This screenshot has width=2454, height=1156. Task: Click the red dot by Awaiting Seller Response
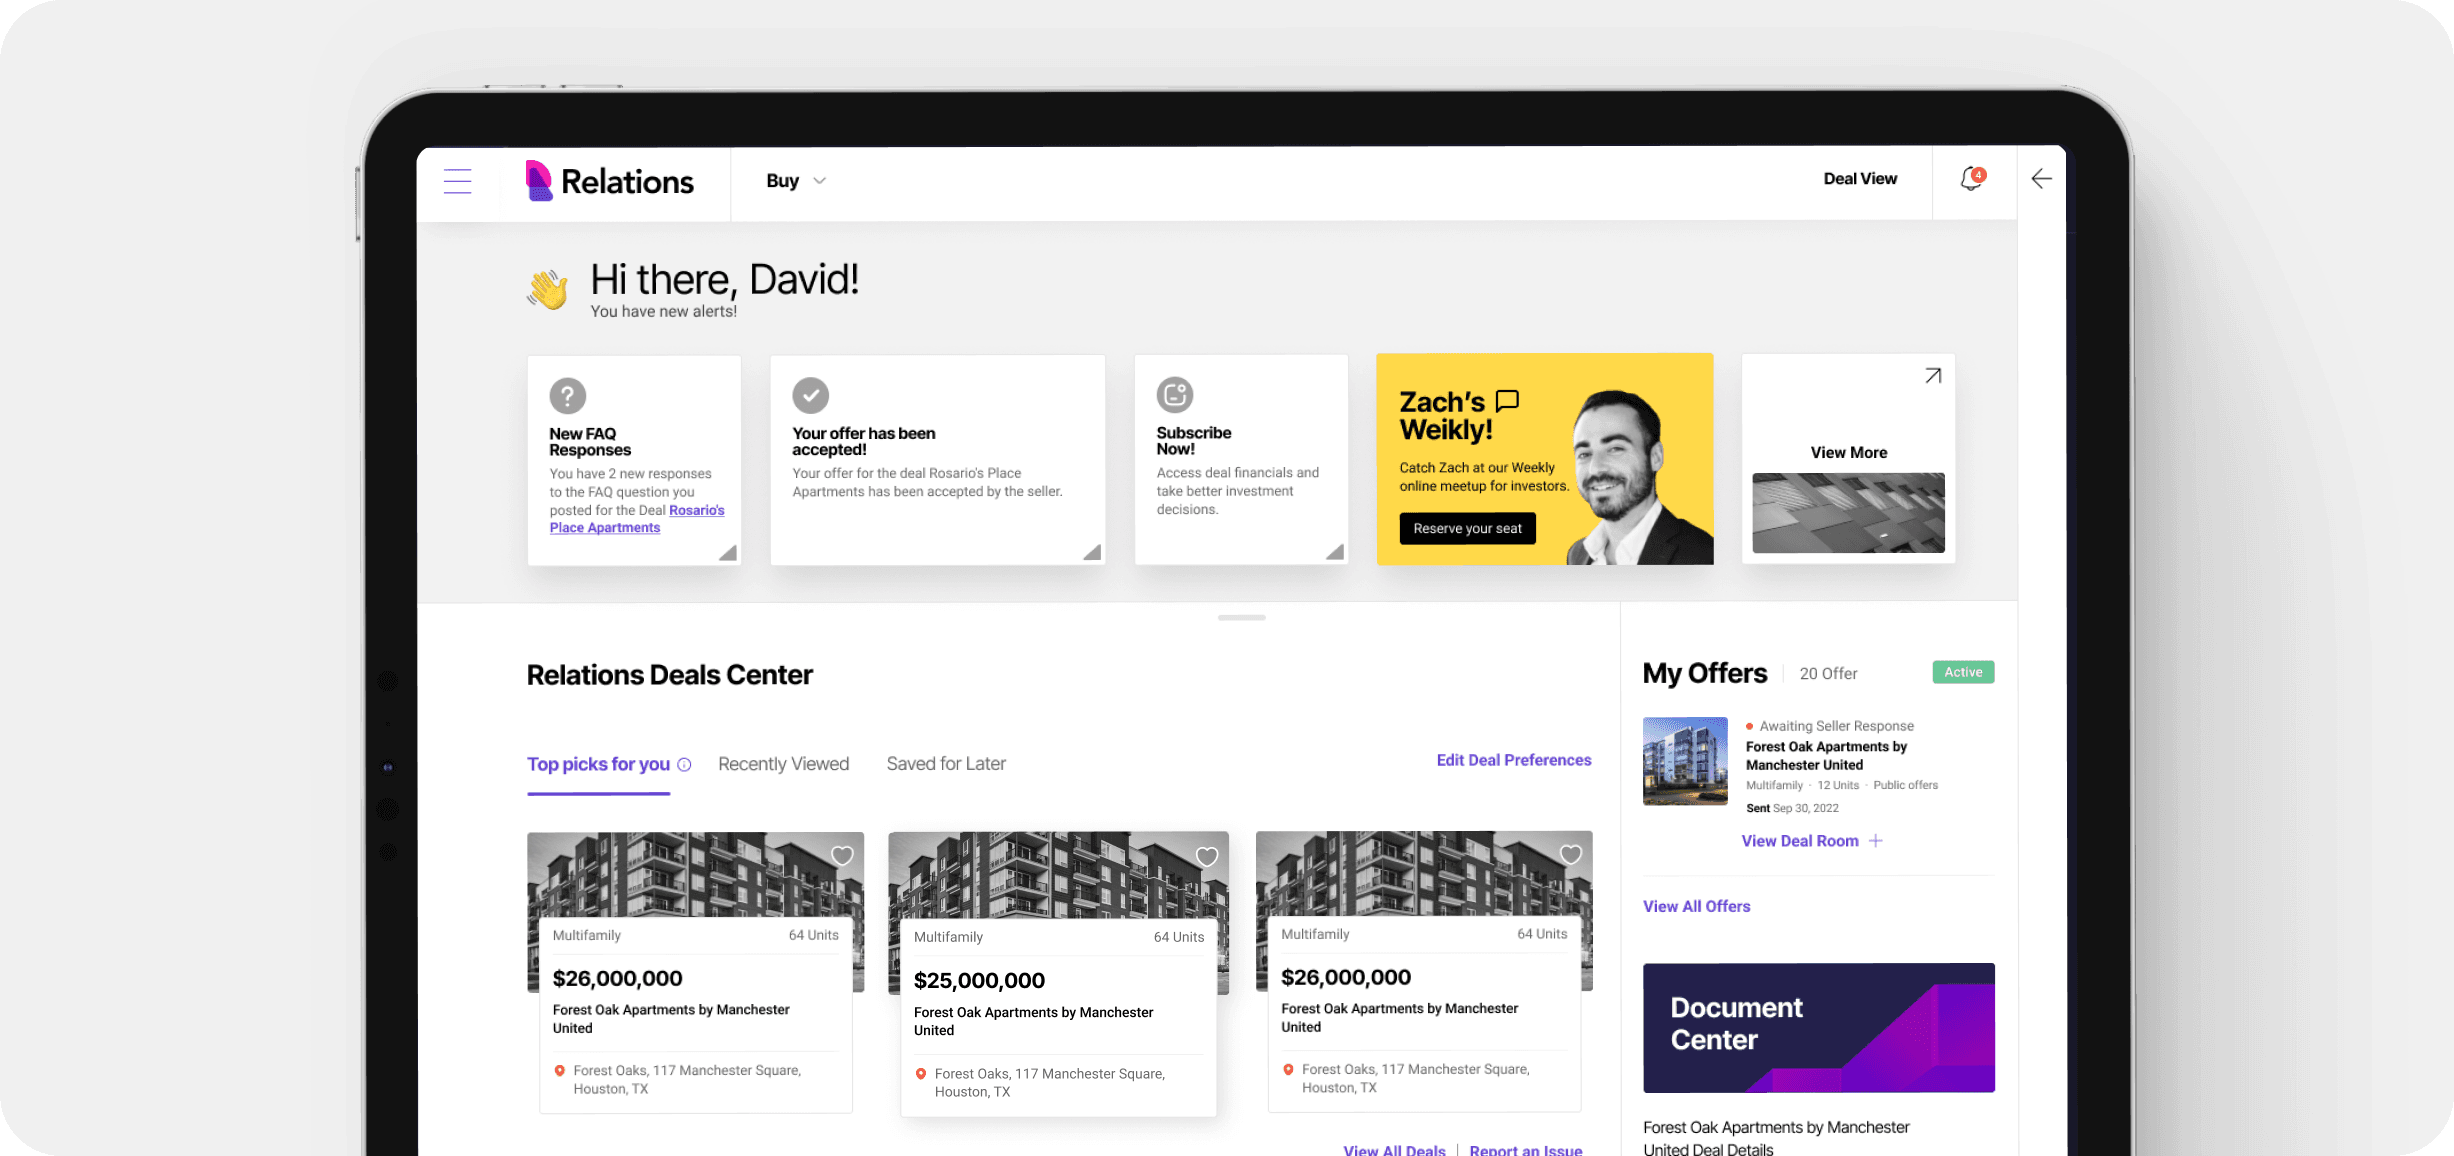point(1749,726)
